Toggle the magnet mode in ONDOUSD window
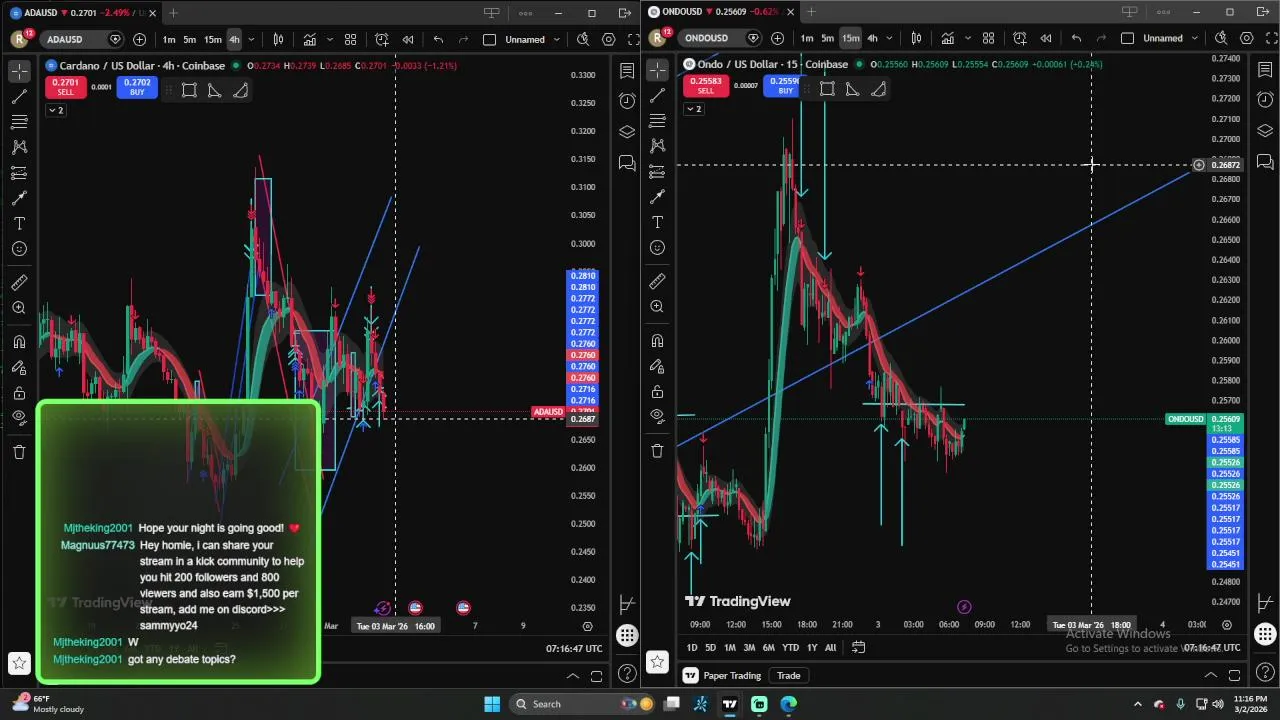This screenshot has width=1280, height=720. pos(657,341)
